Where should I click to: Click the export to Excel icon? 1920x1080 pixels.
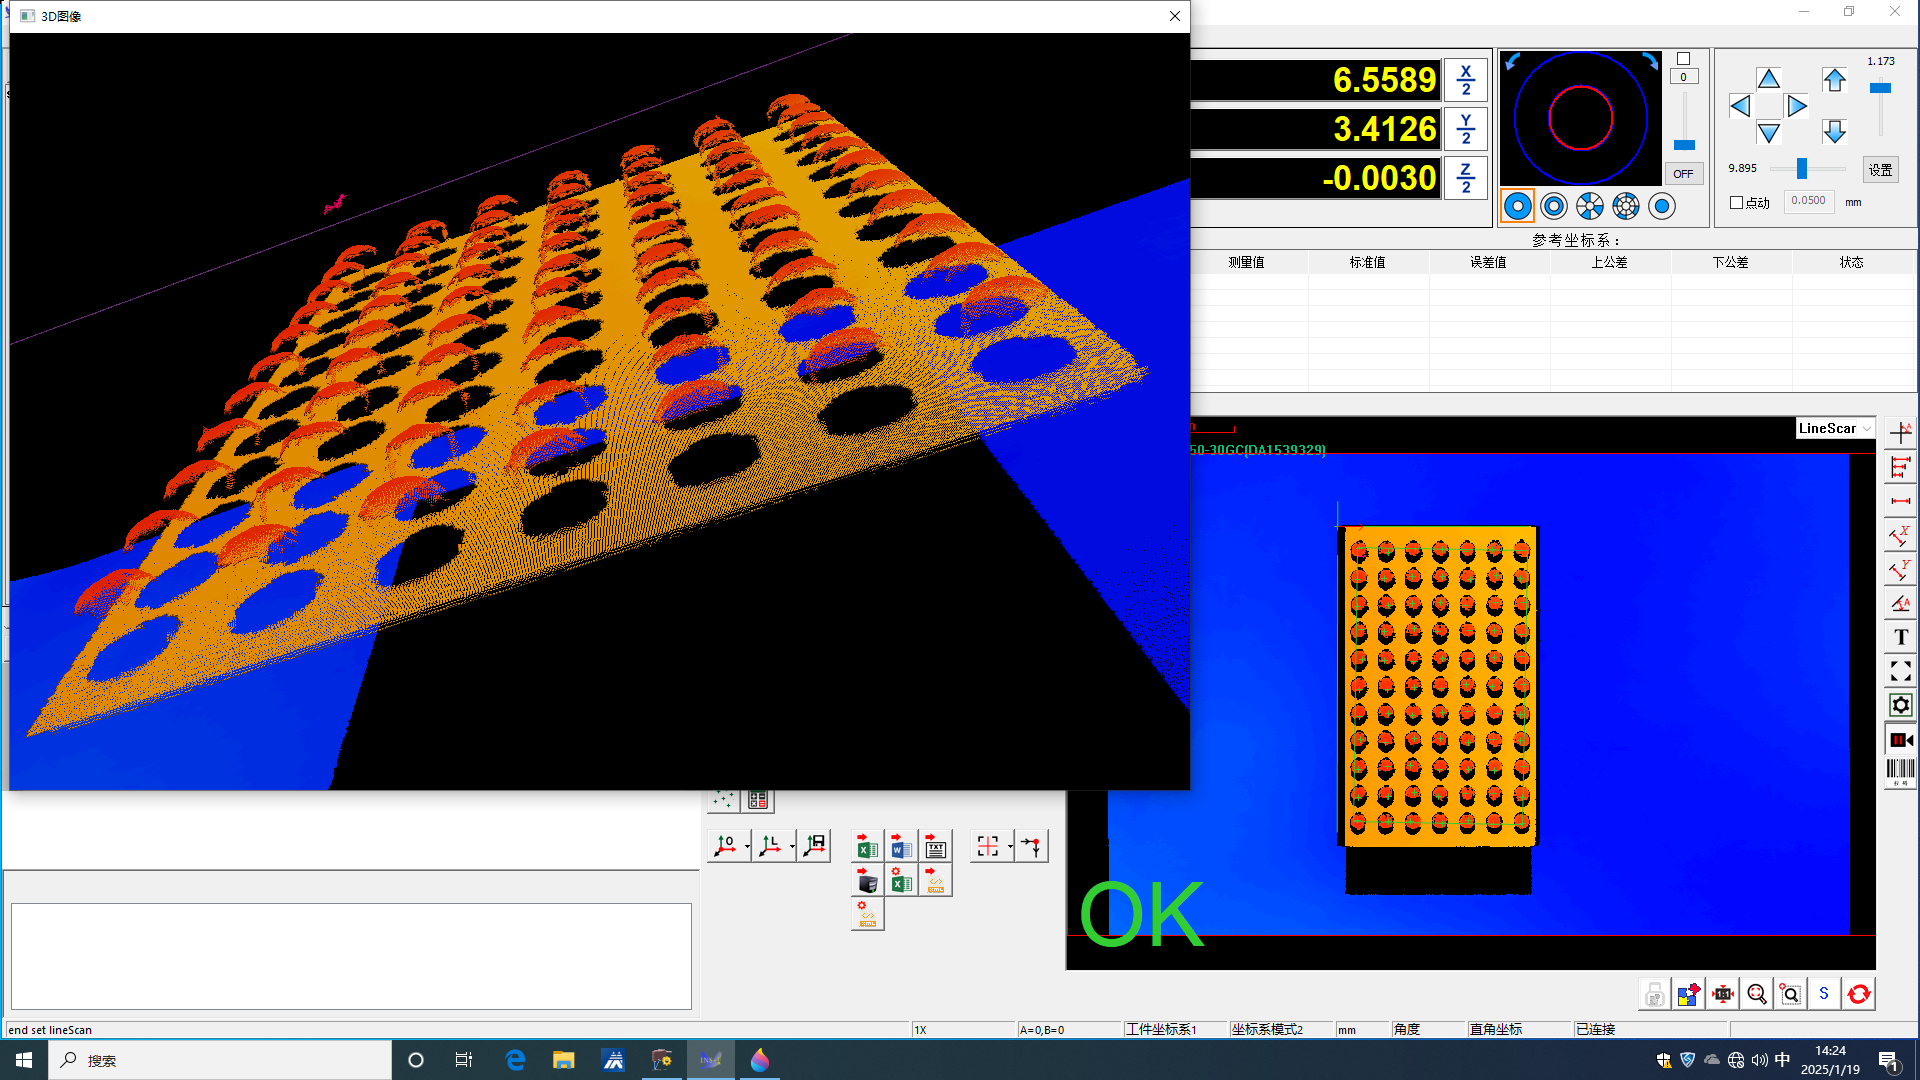point(867,847)
